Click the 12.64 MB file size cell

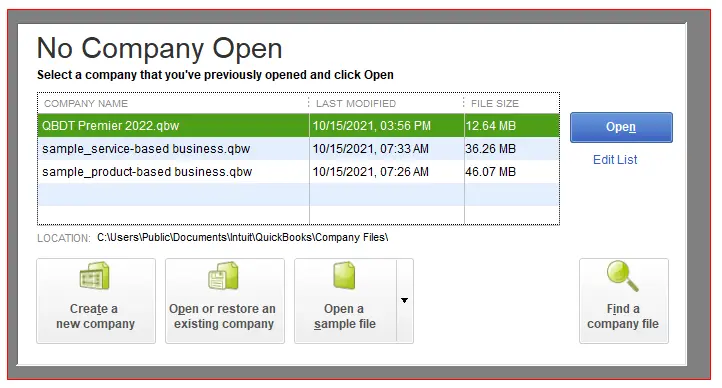490,126
